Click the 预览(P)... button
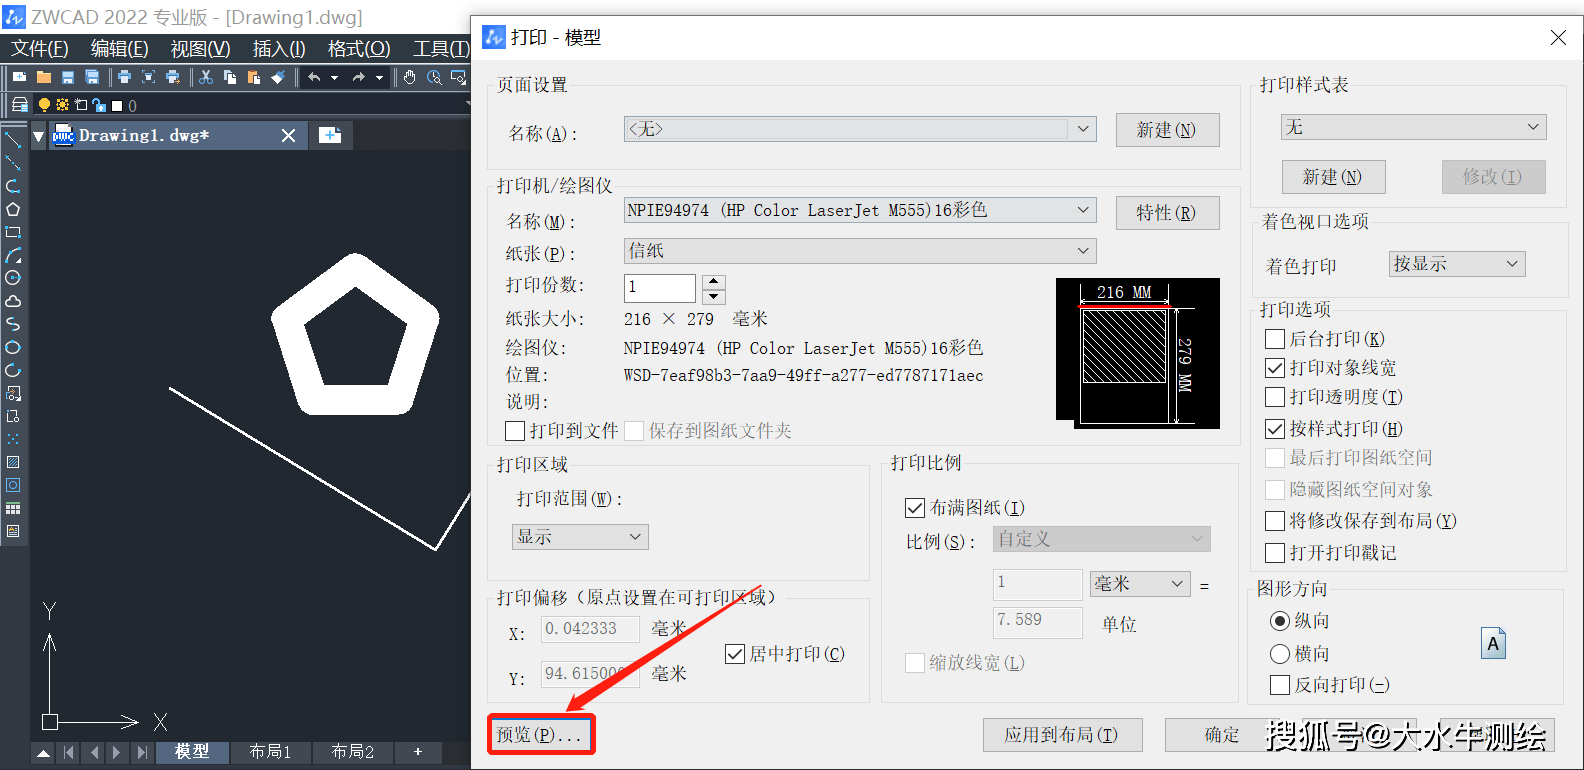 [x=541, y=735]
